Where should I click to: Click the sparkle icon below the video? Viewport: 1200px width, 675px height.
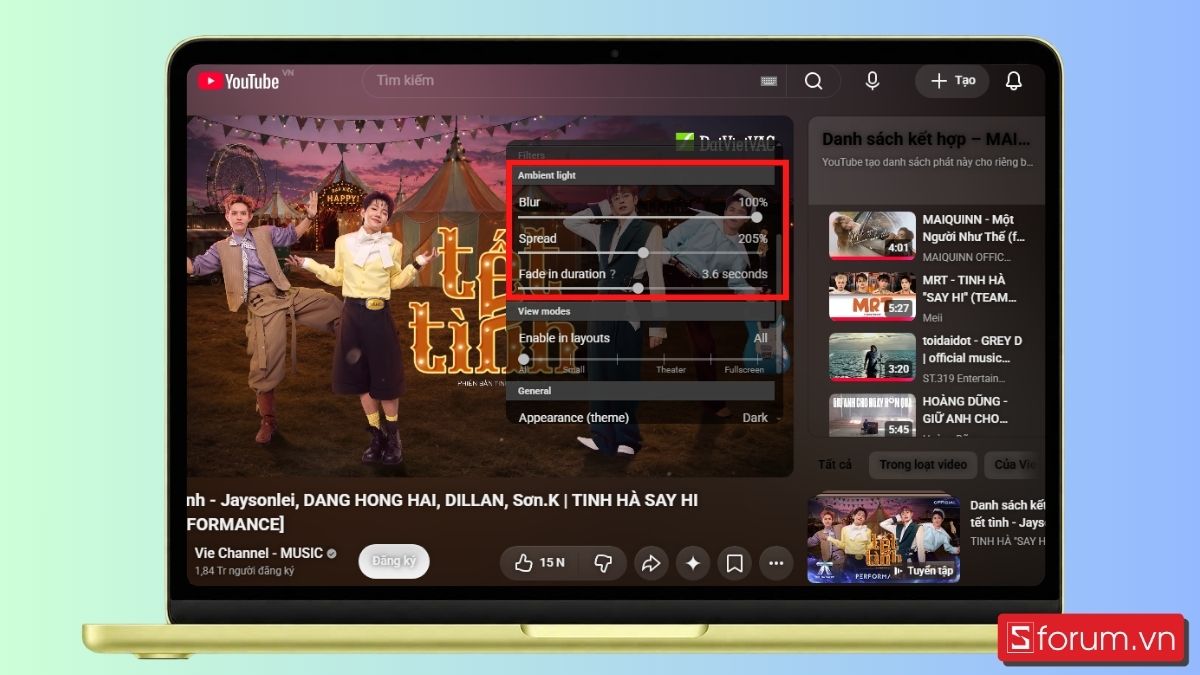(692, 564)
